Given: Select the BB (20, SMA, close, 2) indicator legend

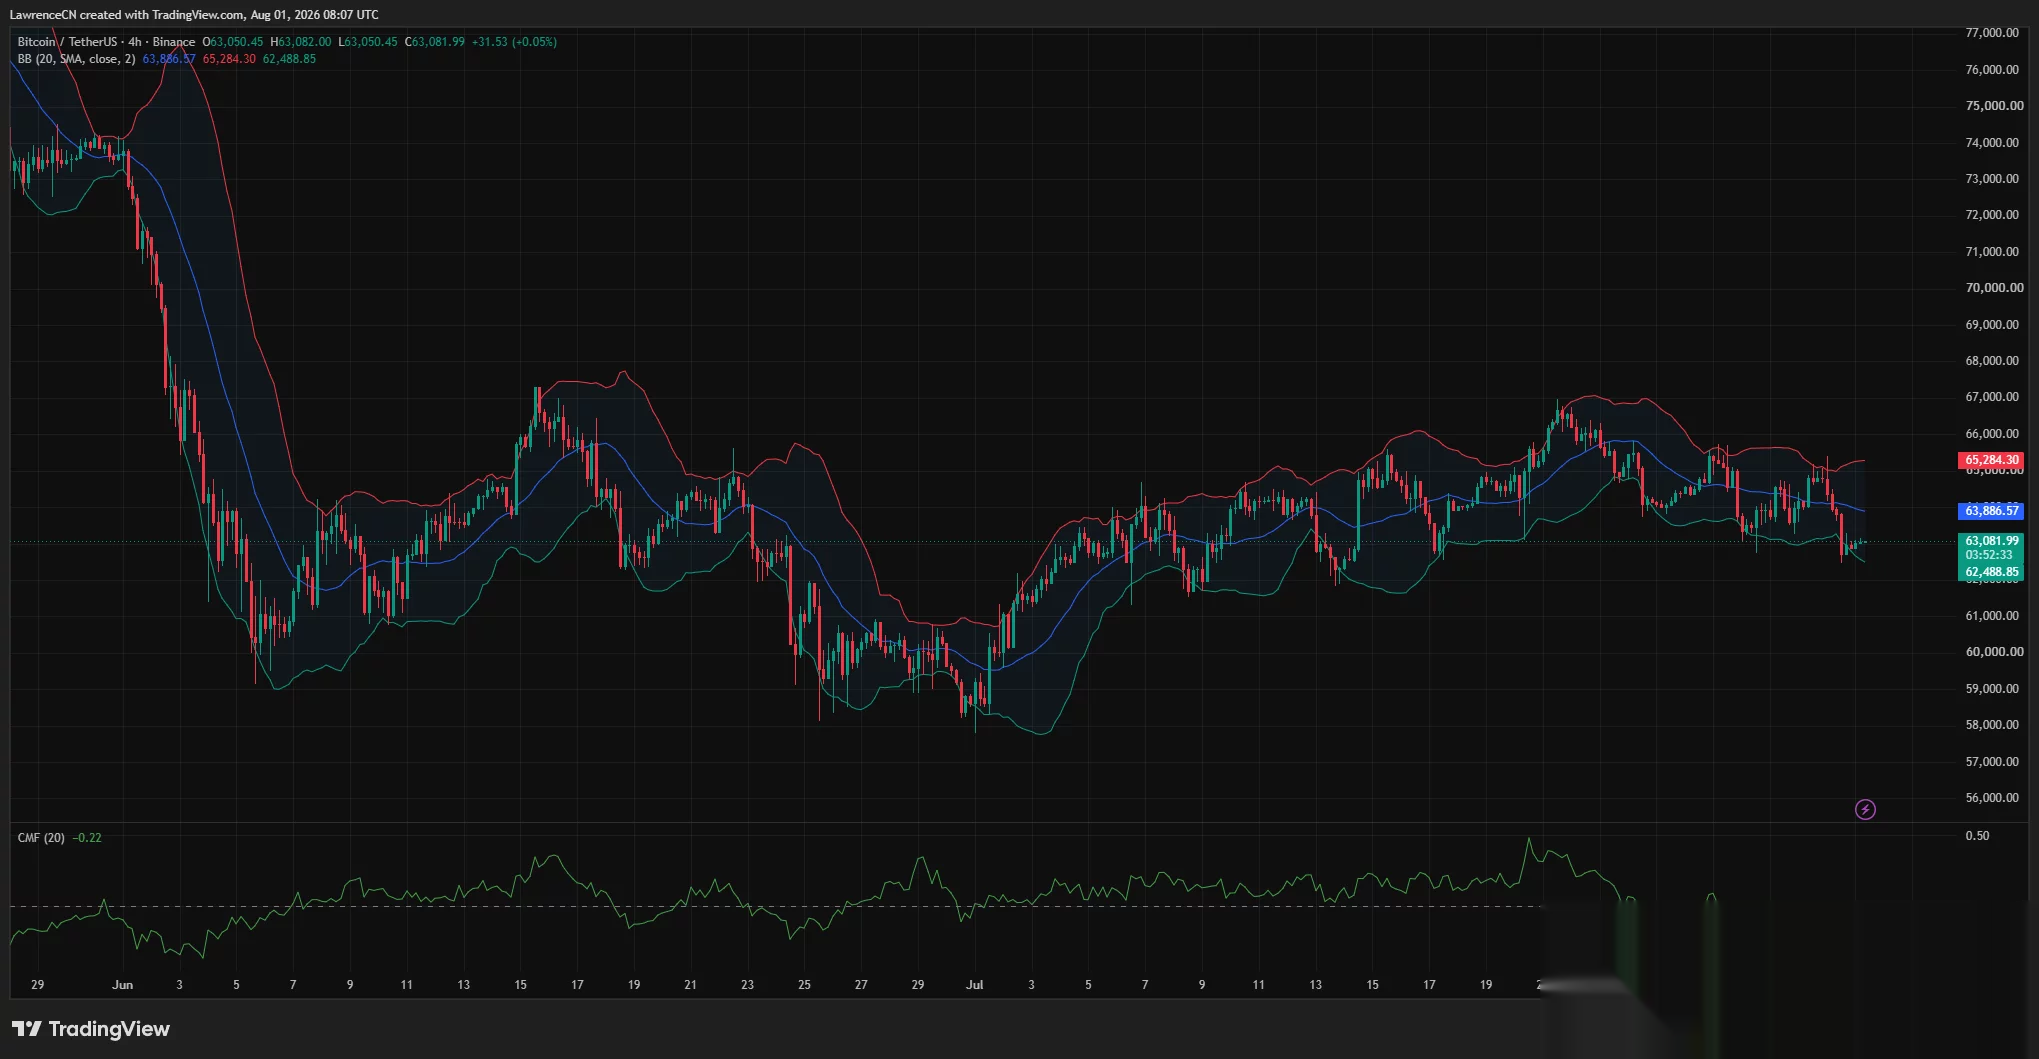Looking at the screenshot, I should [76, 59].
